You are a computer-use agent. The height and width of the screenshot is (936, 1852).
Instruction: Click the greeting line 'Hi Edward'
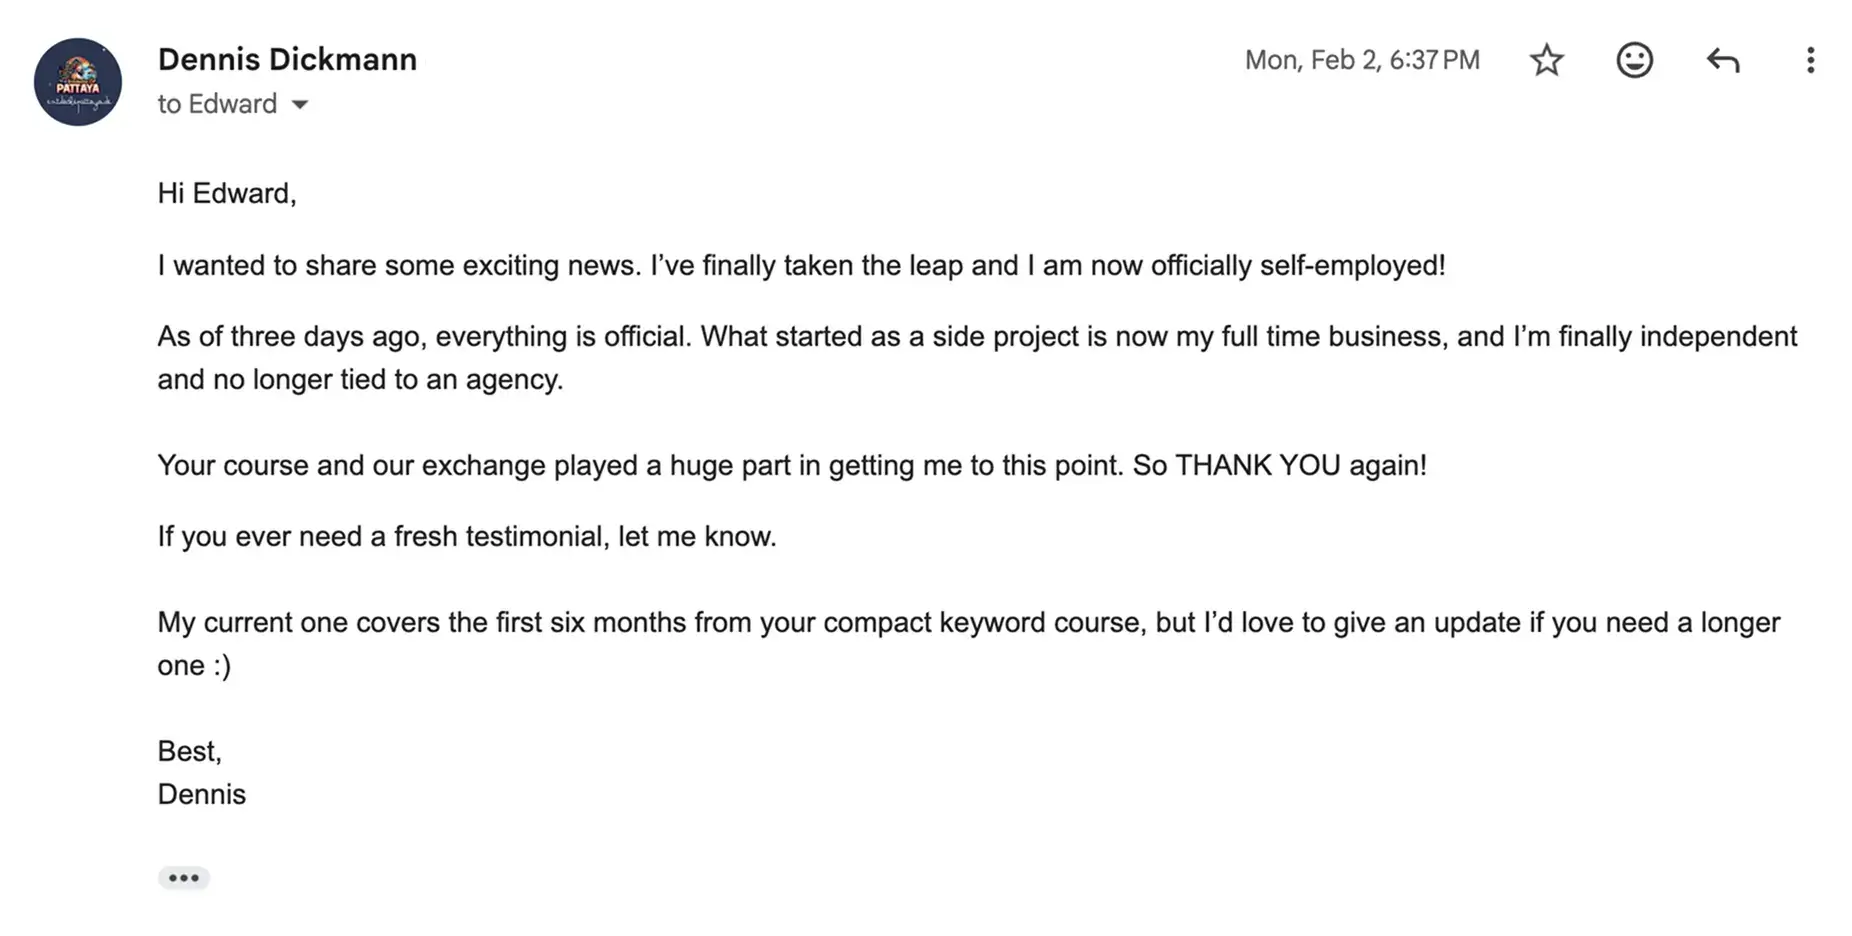[x=226, y=193]
